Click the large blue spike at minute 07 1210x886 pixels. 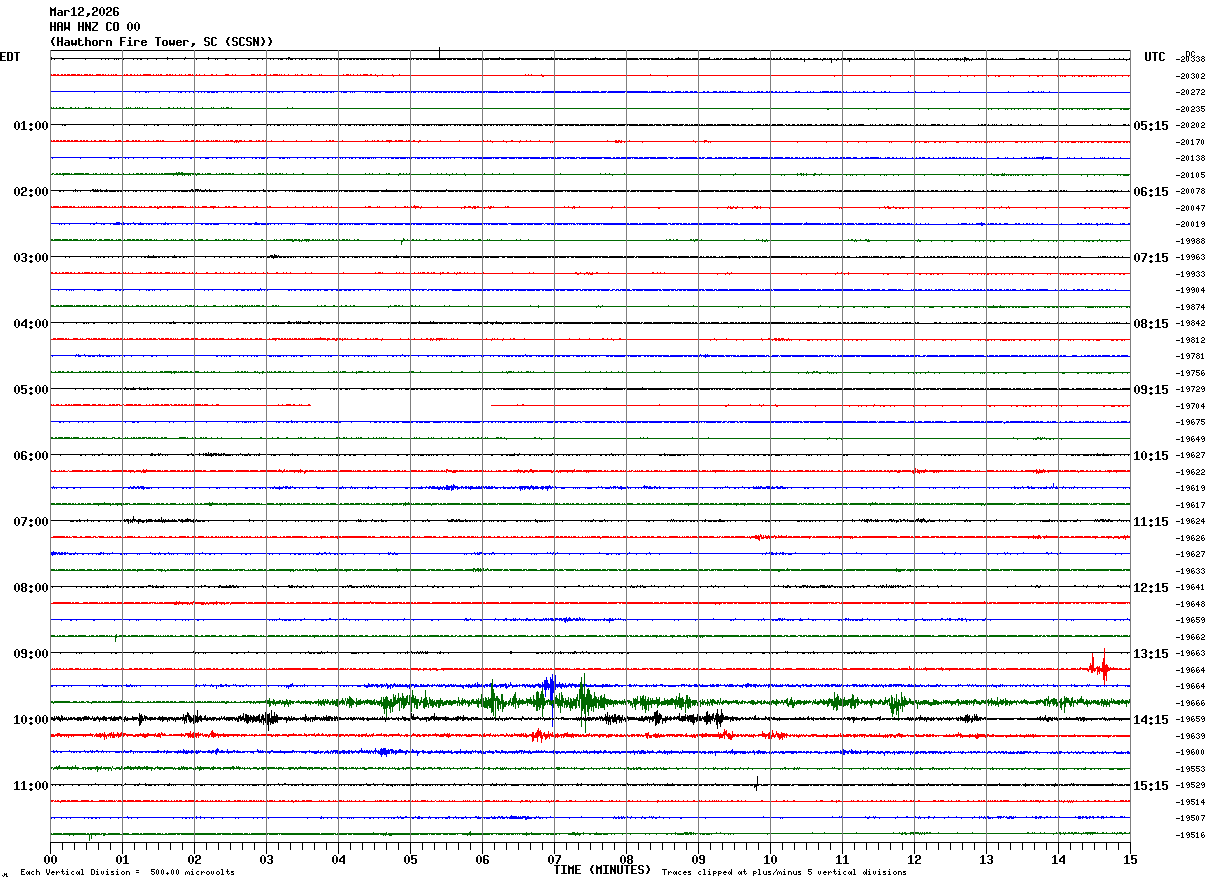point(550,700)
